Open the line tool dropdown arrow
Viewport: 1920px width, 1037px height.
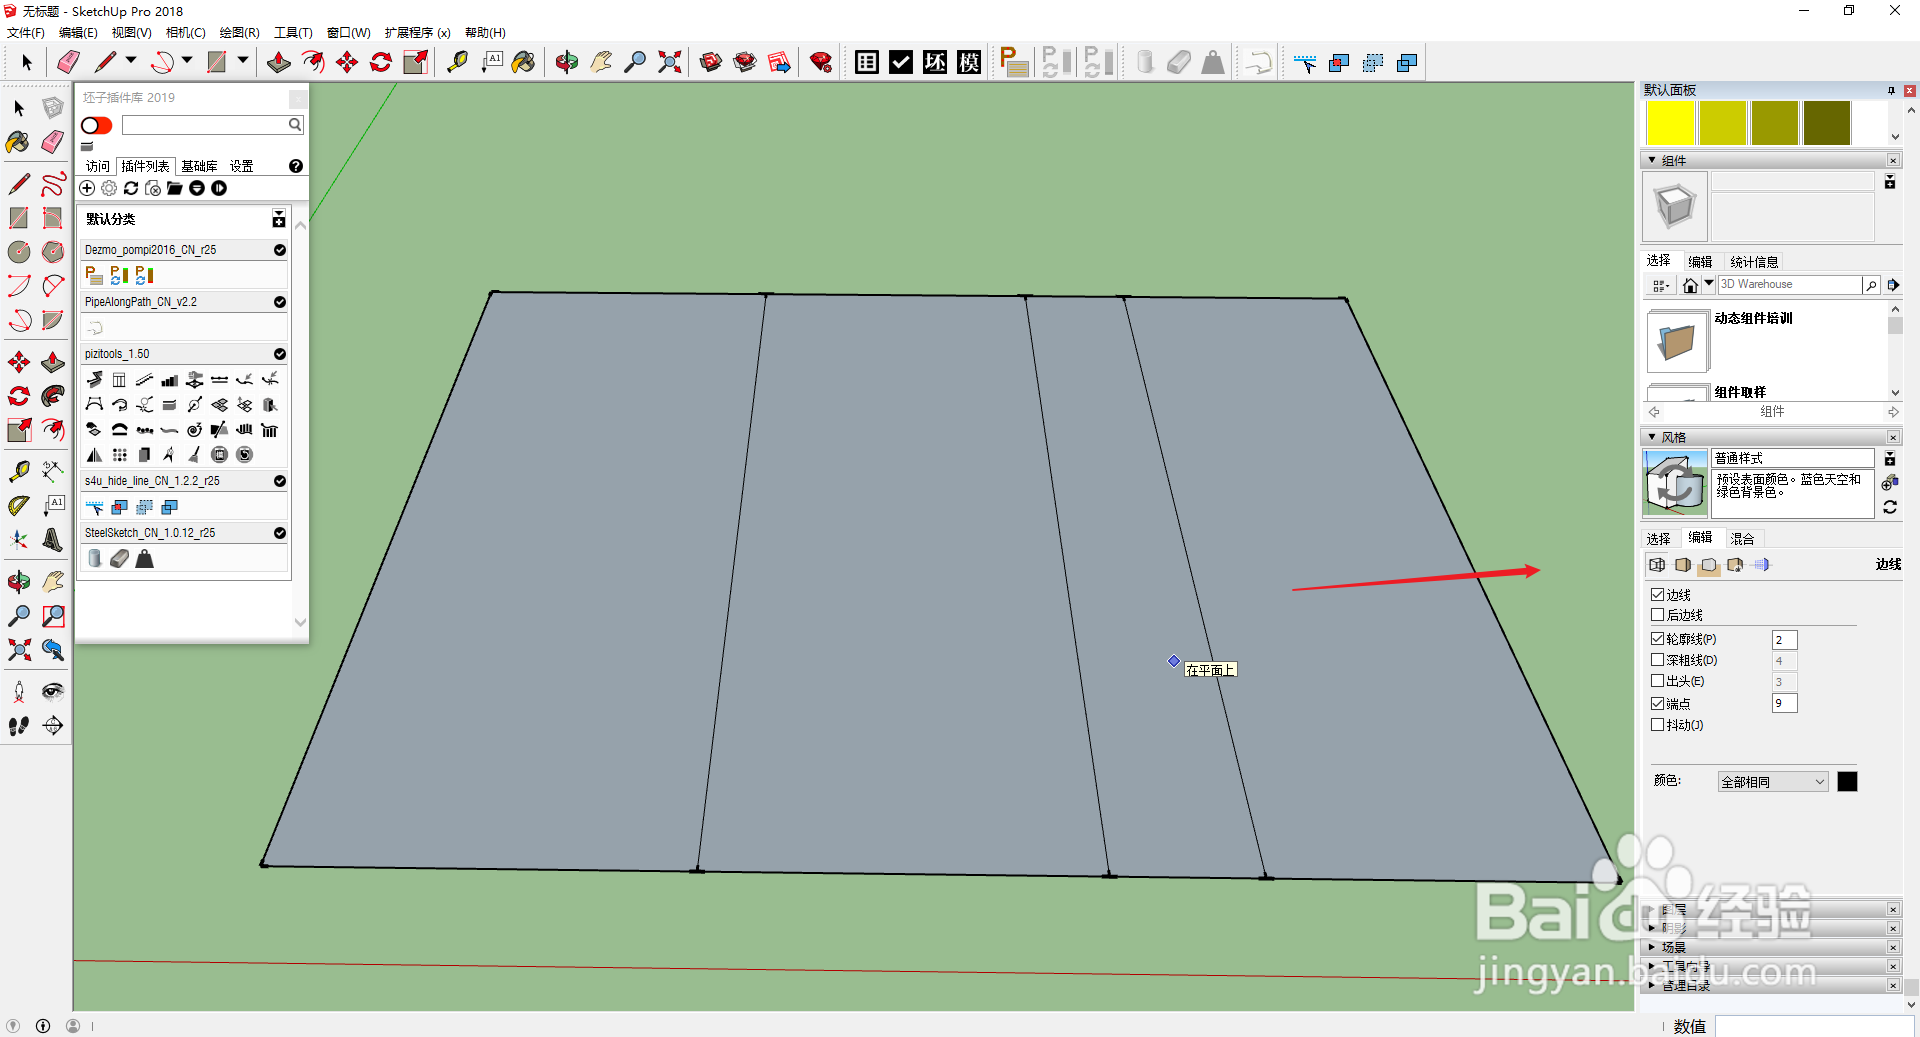pos(131,61)
